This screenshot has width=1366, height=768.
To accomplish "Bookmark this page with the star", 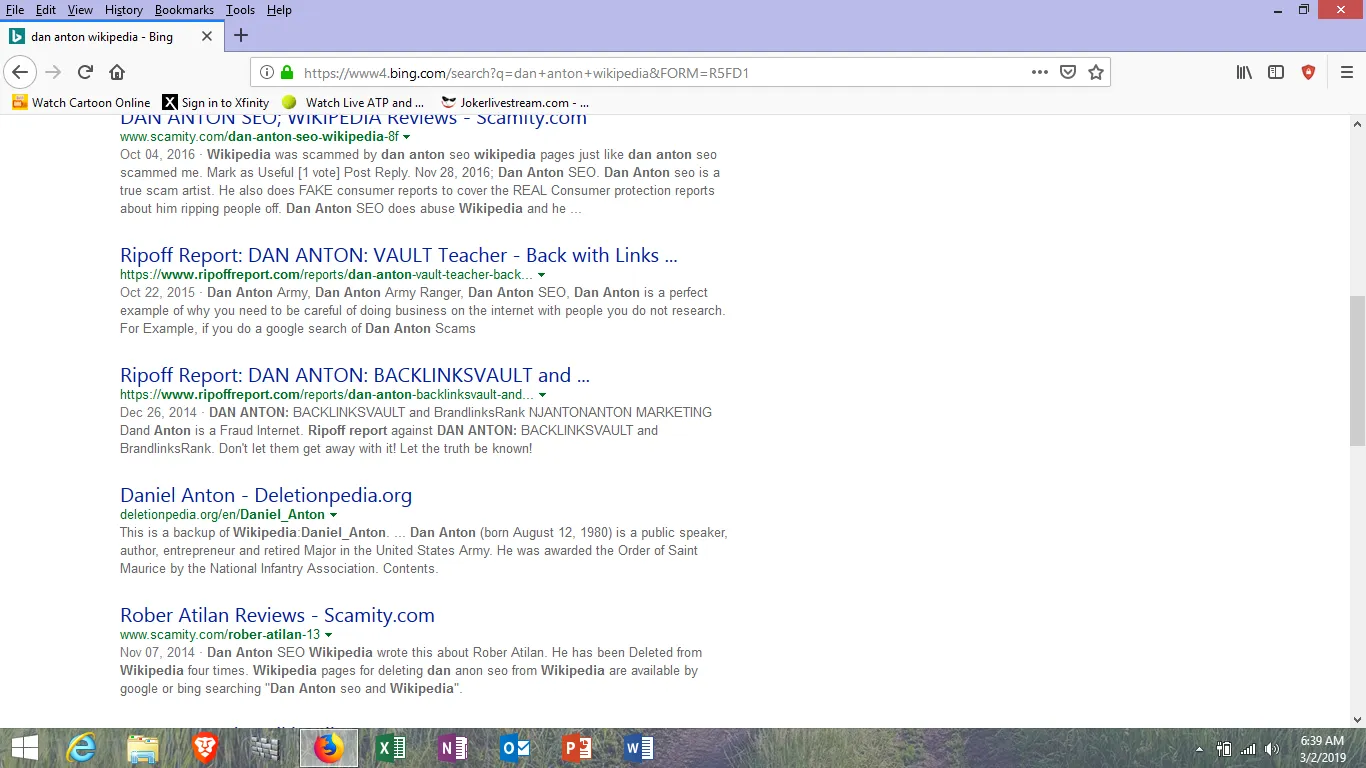I will [1096, 72].
